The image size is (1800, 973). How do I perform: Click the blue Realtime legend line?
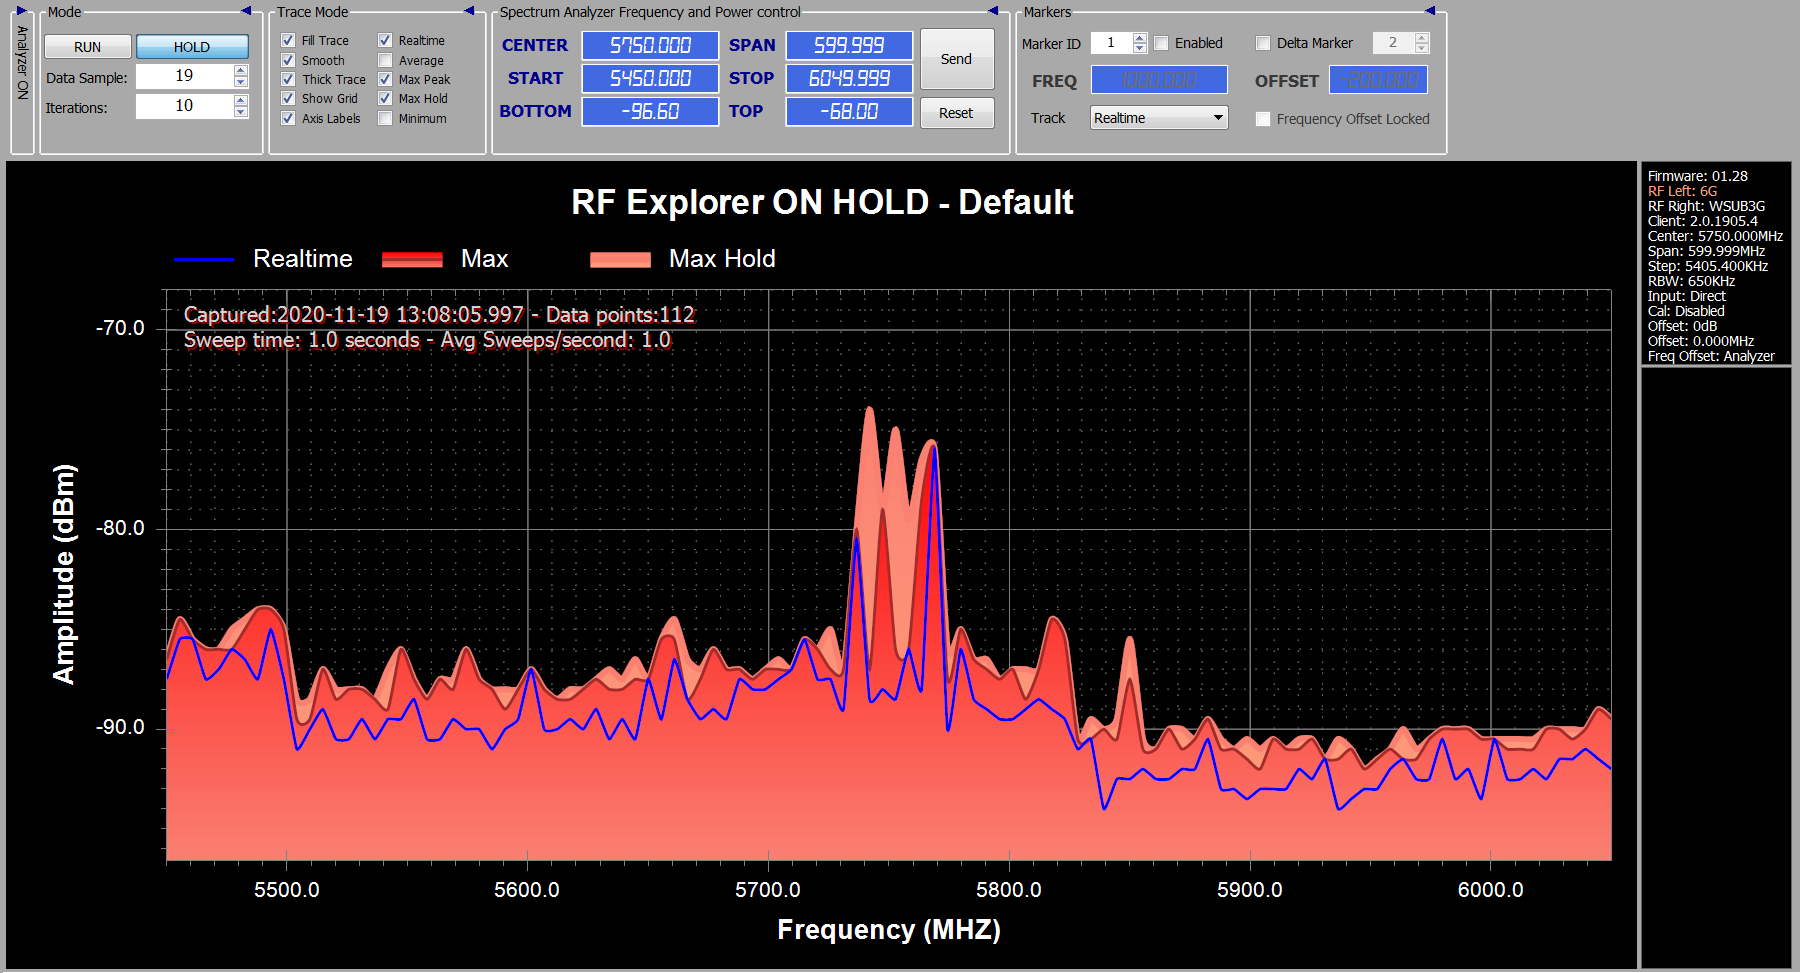(x=204, y=259)
